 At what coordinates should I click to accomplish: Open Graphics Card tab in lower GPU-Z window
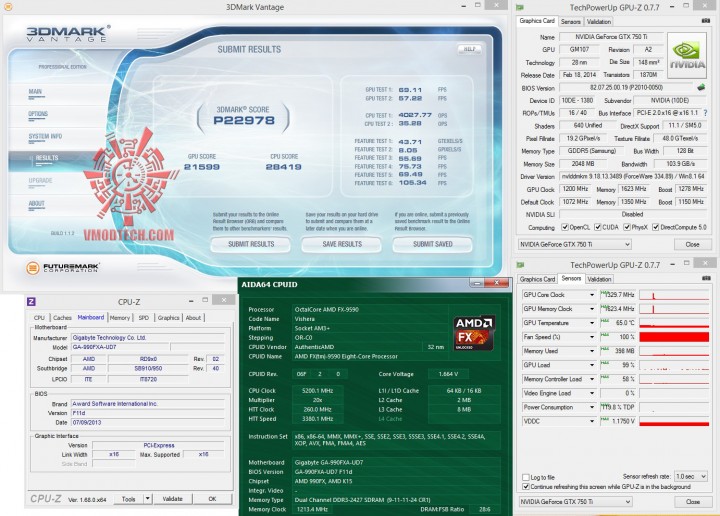click(x=537, y=279)
